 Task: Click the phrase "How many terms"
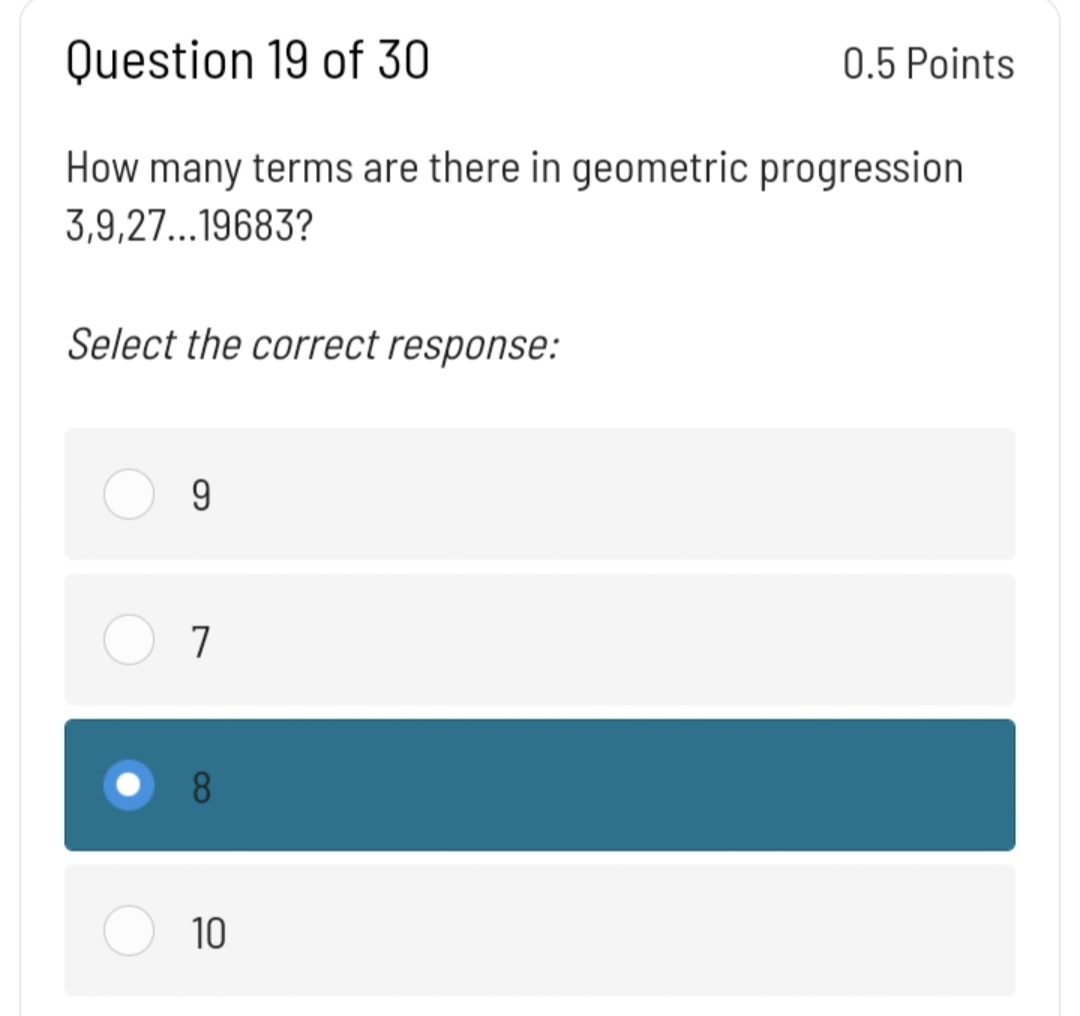point(206,170)
